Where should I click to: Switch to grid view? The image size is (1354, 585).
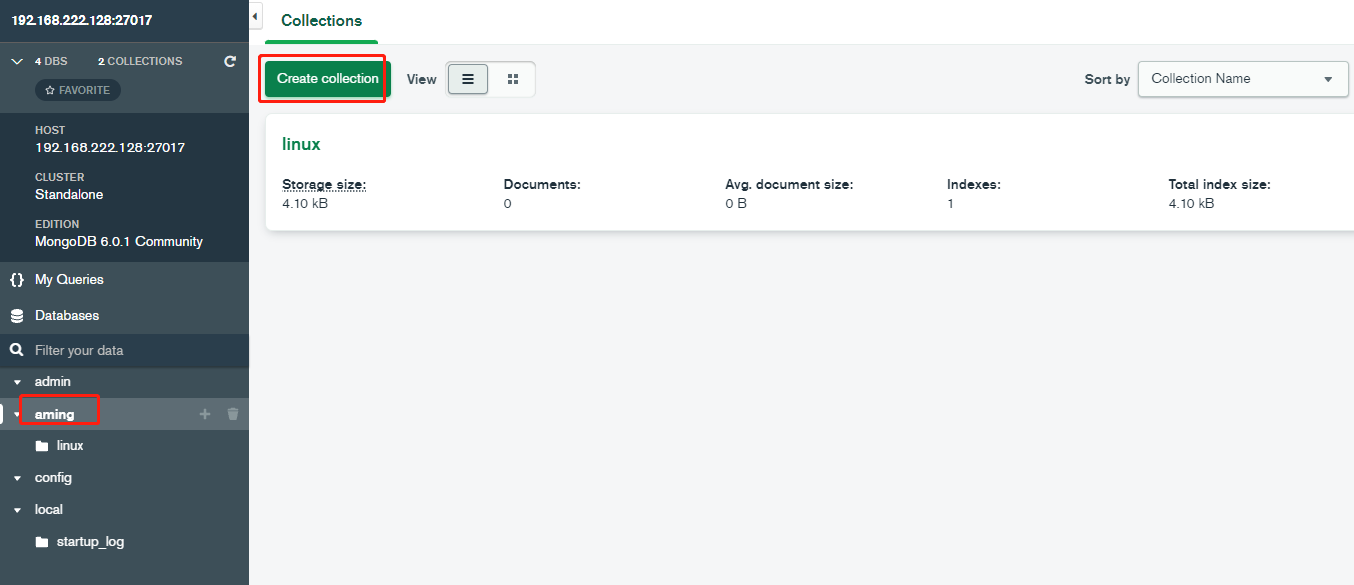click(x=513, y=79)
